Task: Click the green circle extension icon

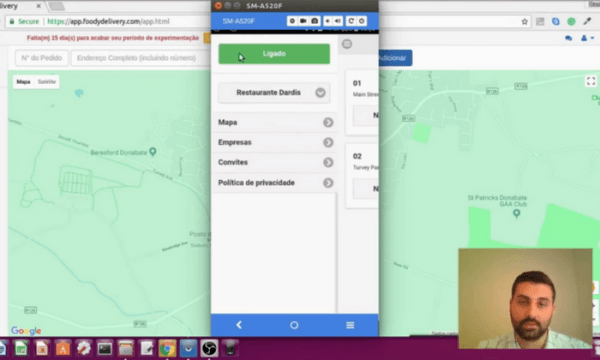Action: point(571,22)
